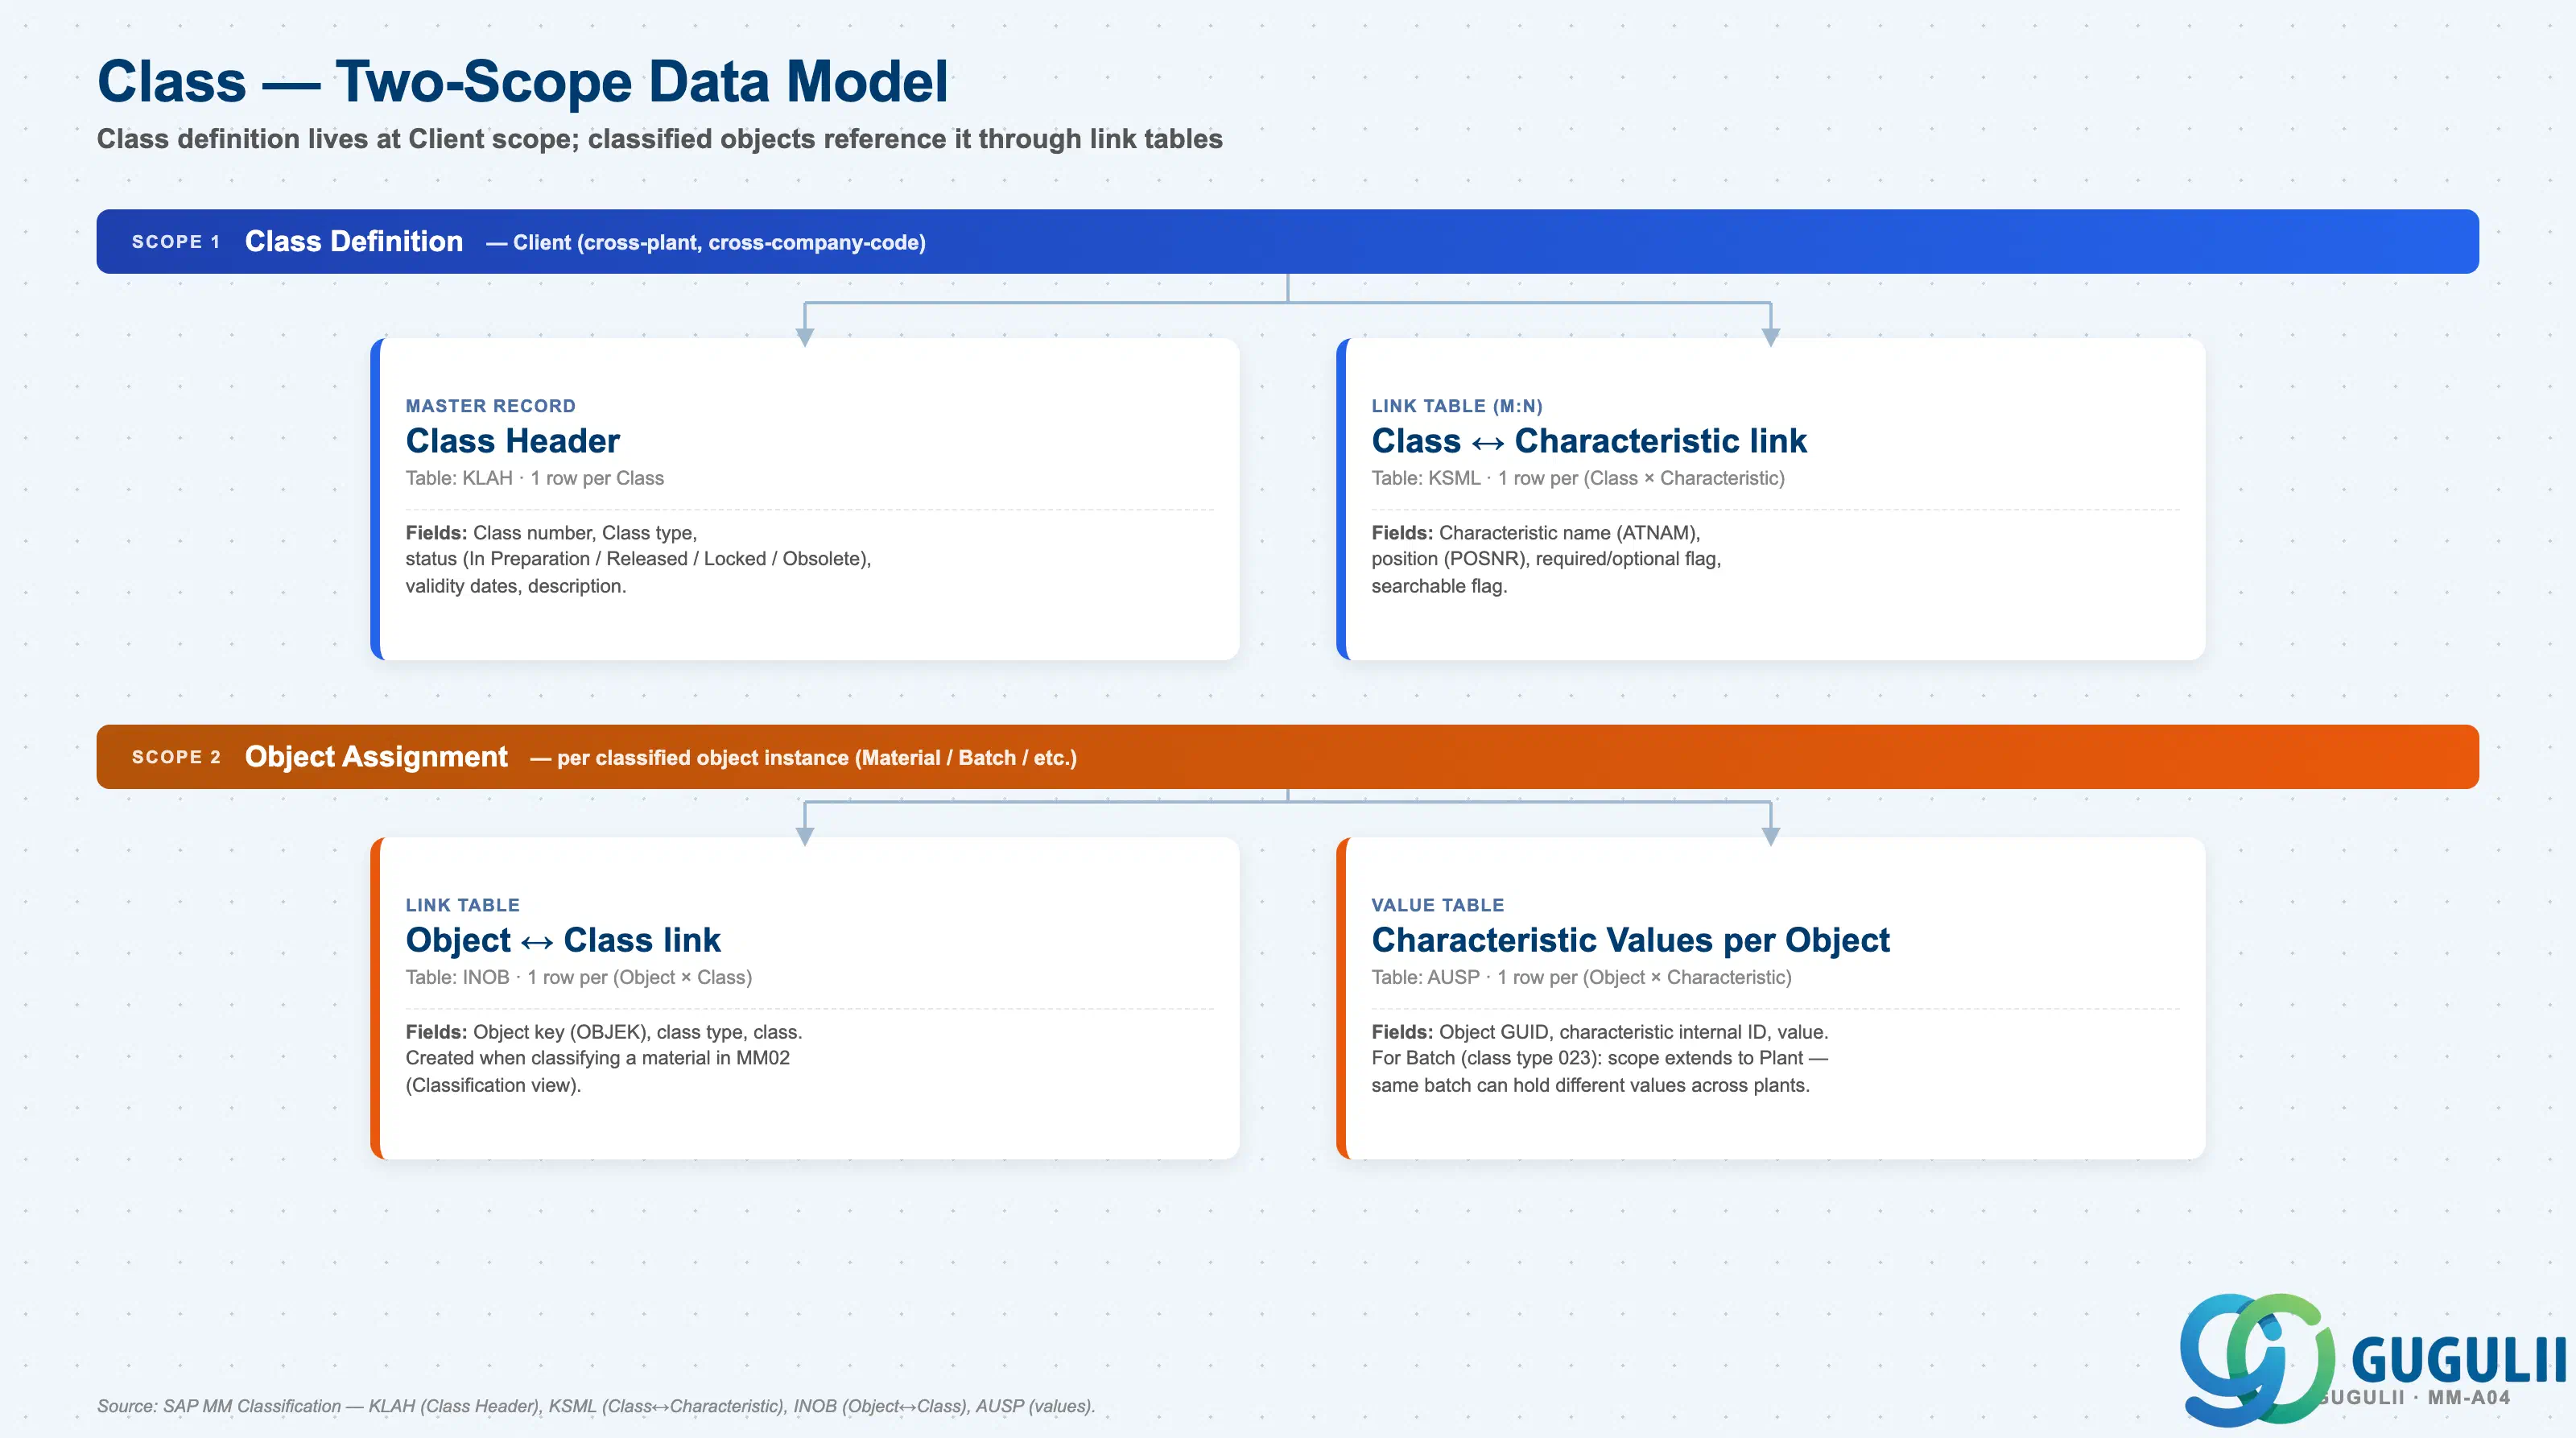Click the double arrow in Class ↔ Characteristic link
The height and width of the screenshot is (1438, 2576).
(x=1488, y=443)
